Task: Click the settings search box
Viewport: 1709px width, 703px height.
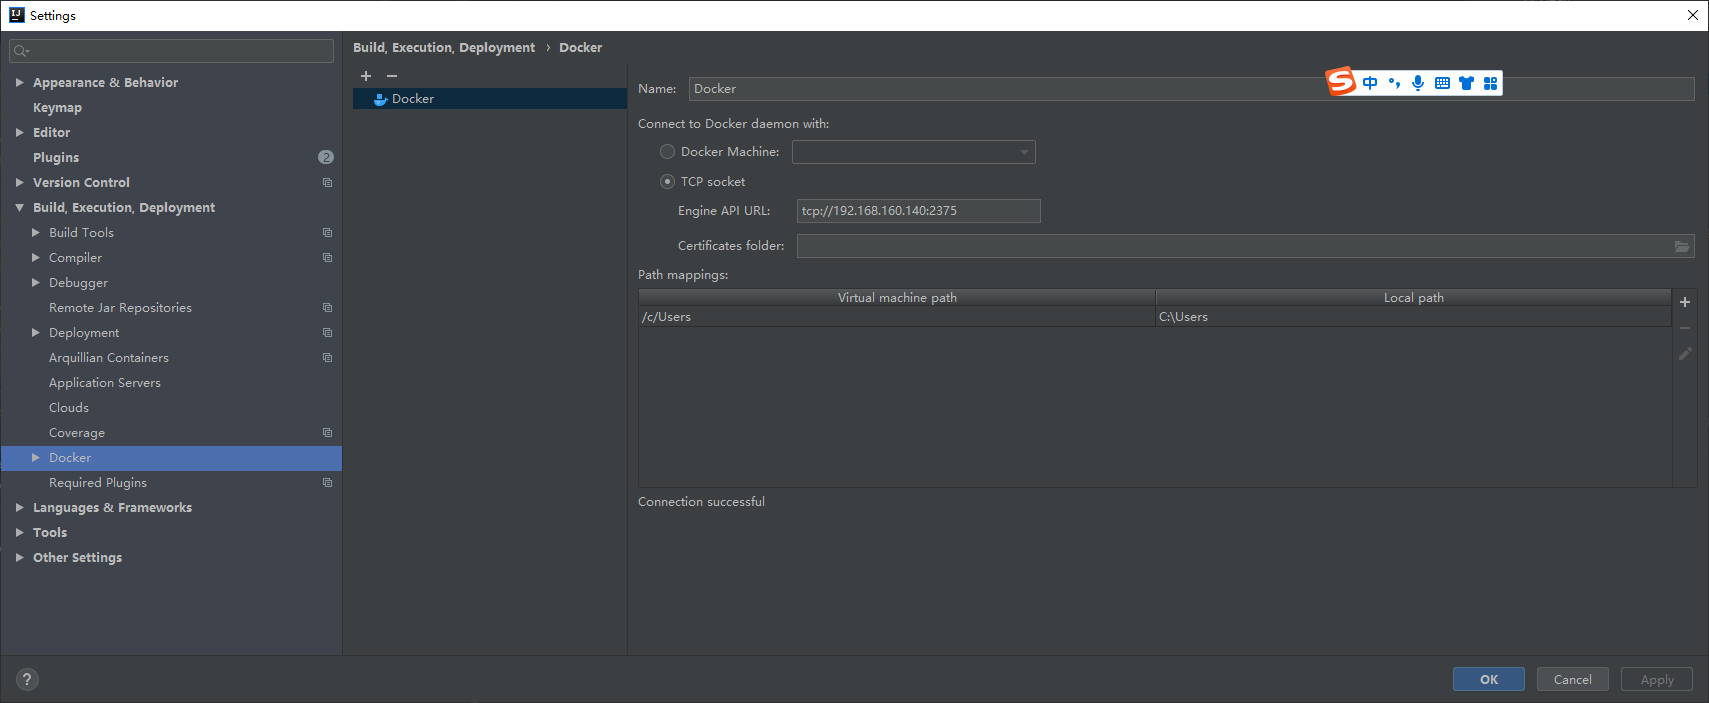Action: (172, 51)
